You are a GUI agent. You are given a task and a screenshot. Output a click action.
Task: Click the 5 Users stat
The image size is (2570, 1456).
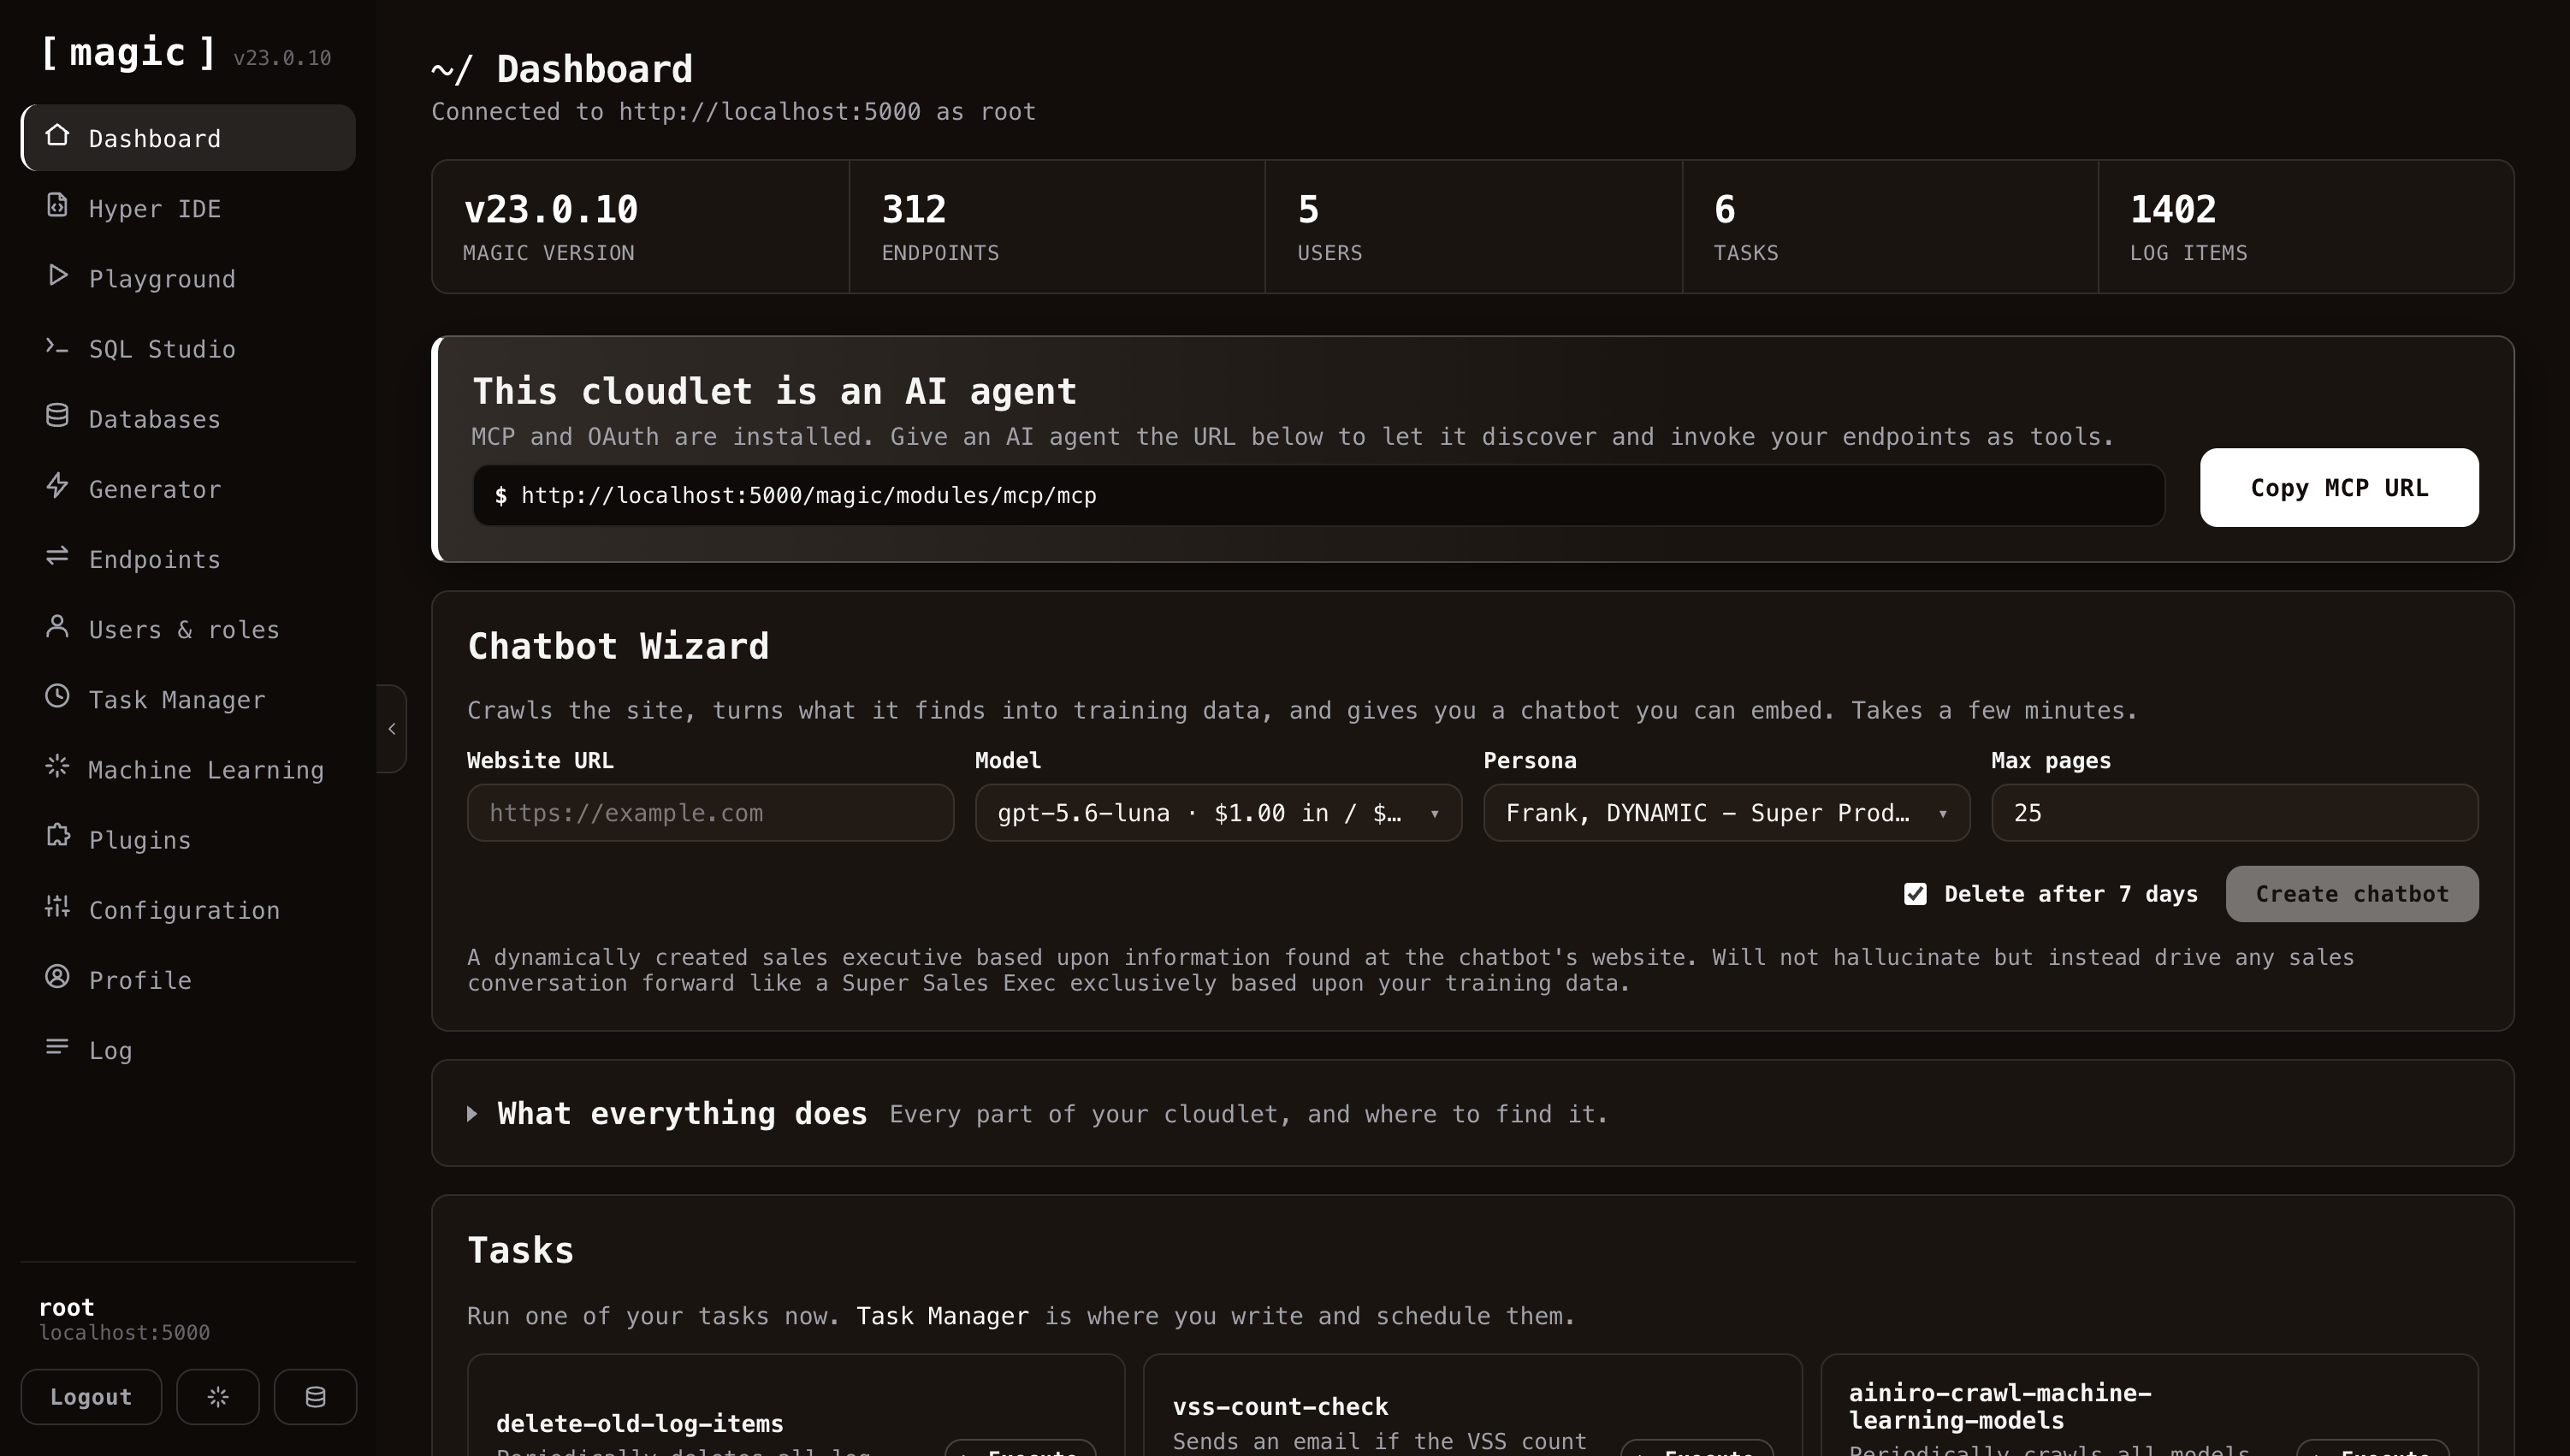point(1473,227)
